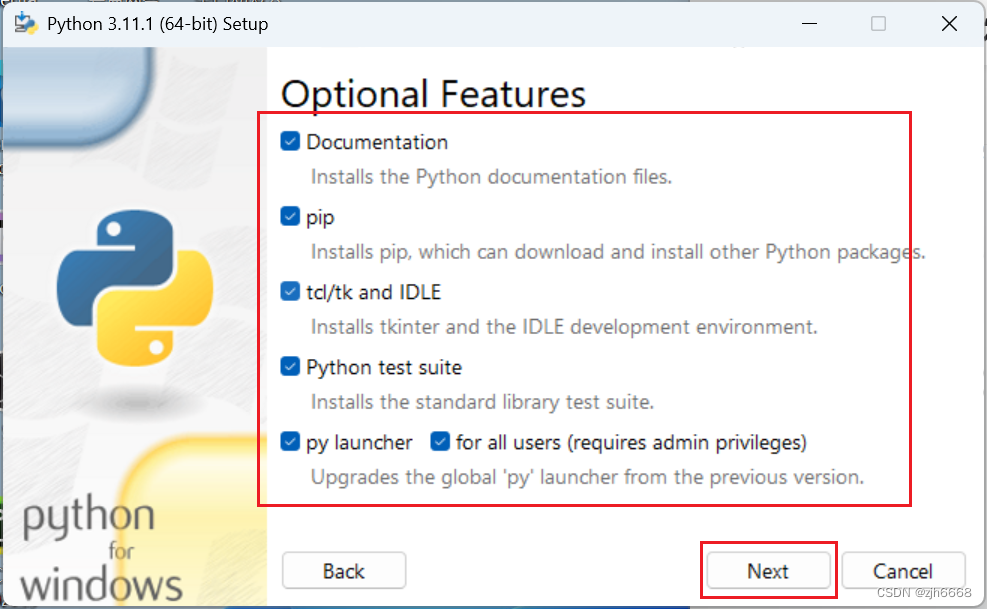Uncheck the Documentation checkbox
The image size is (987, 609).
[x=290, y=141]
